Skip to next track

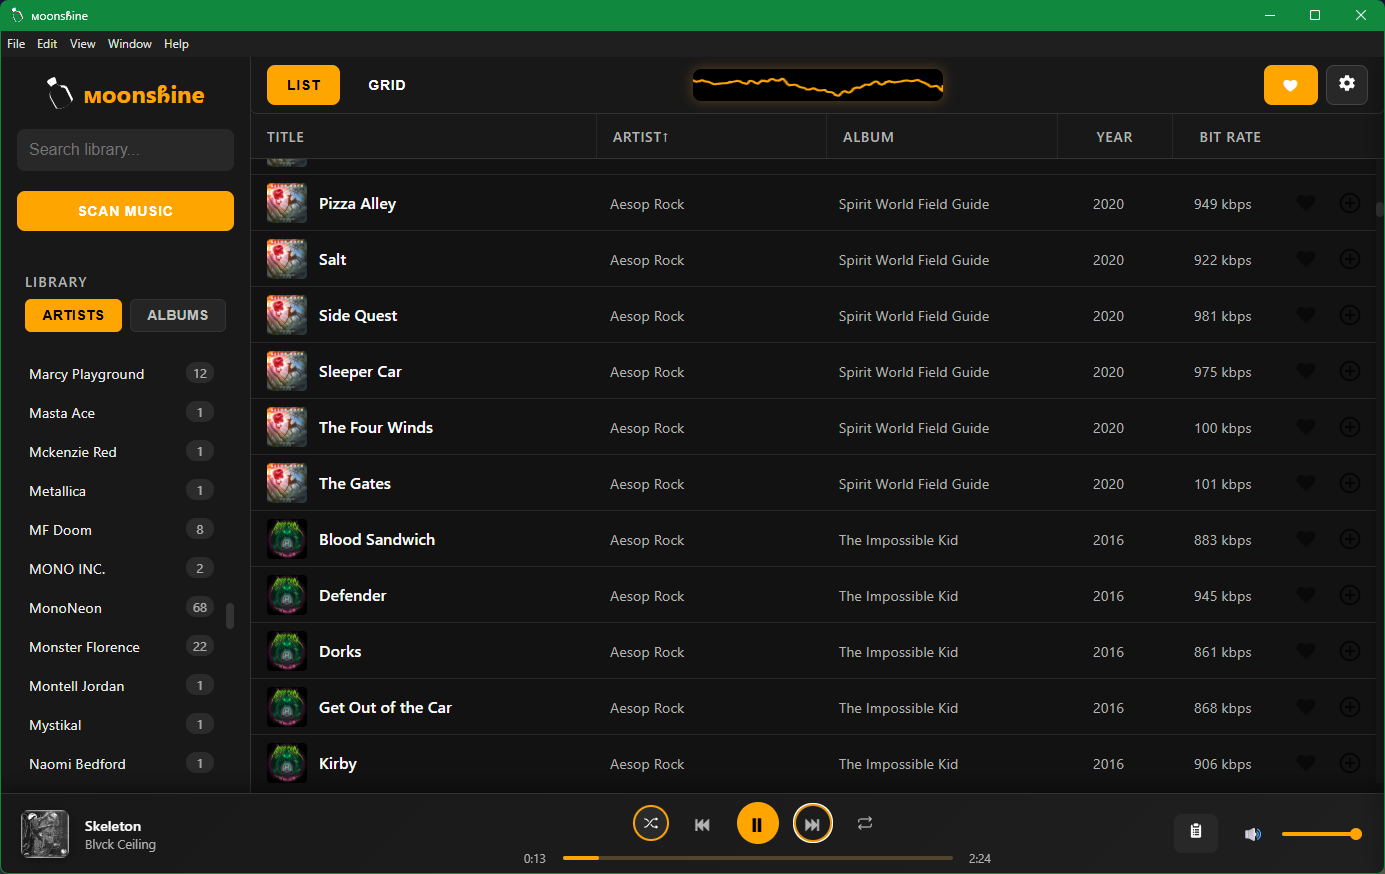pyautogui.click(x=812, y=824)
